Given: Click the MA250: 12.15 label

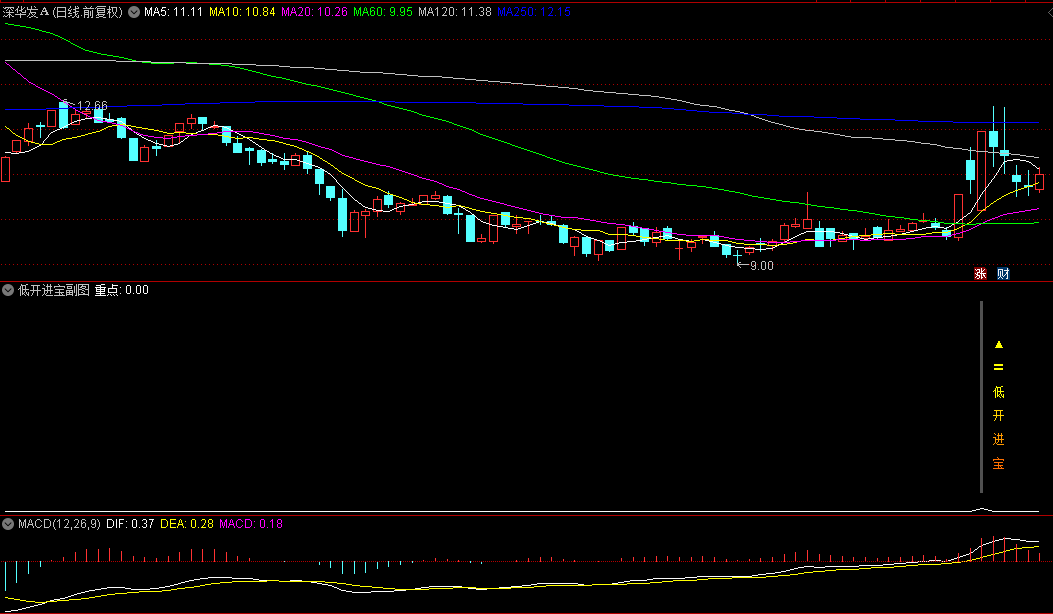Looking at the screenshot, I should click(534, 12).
